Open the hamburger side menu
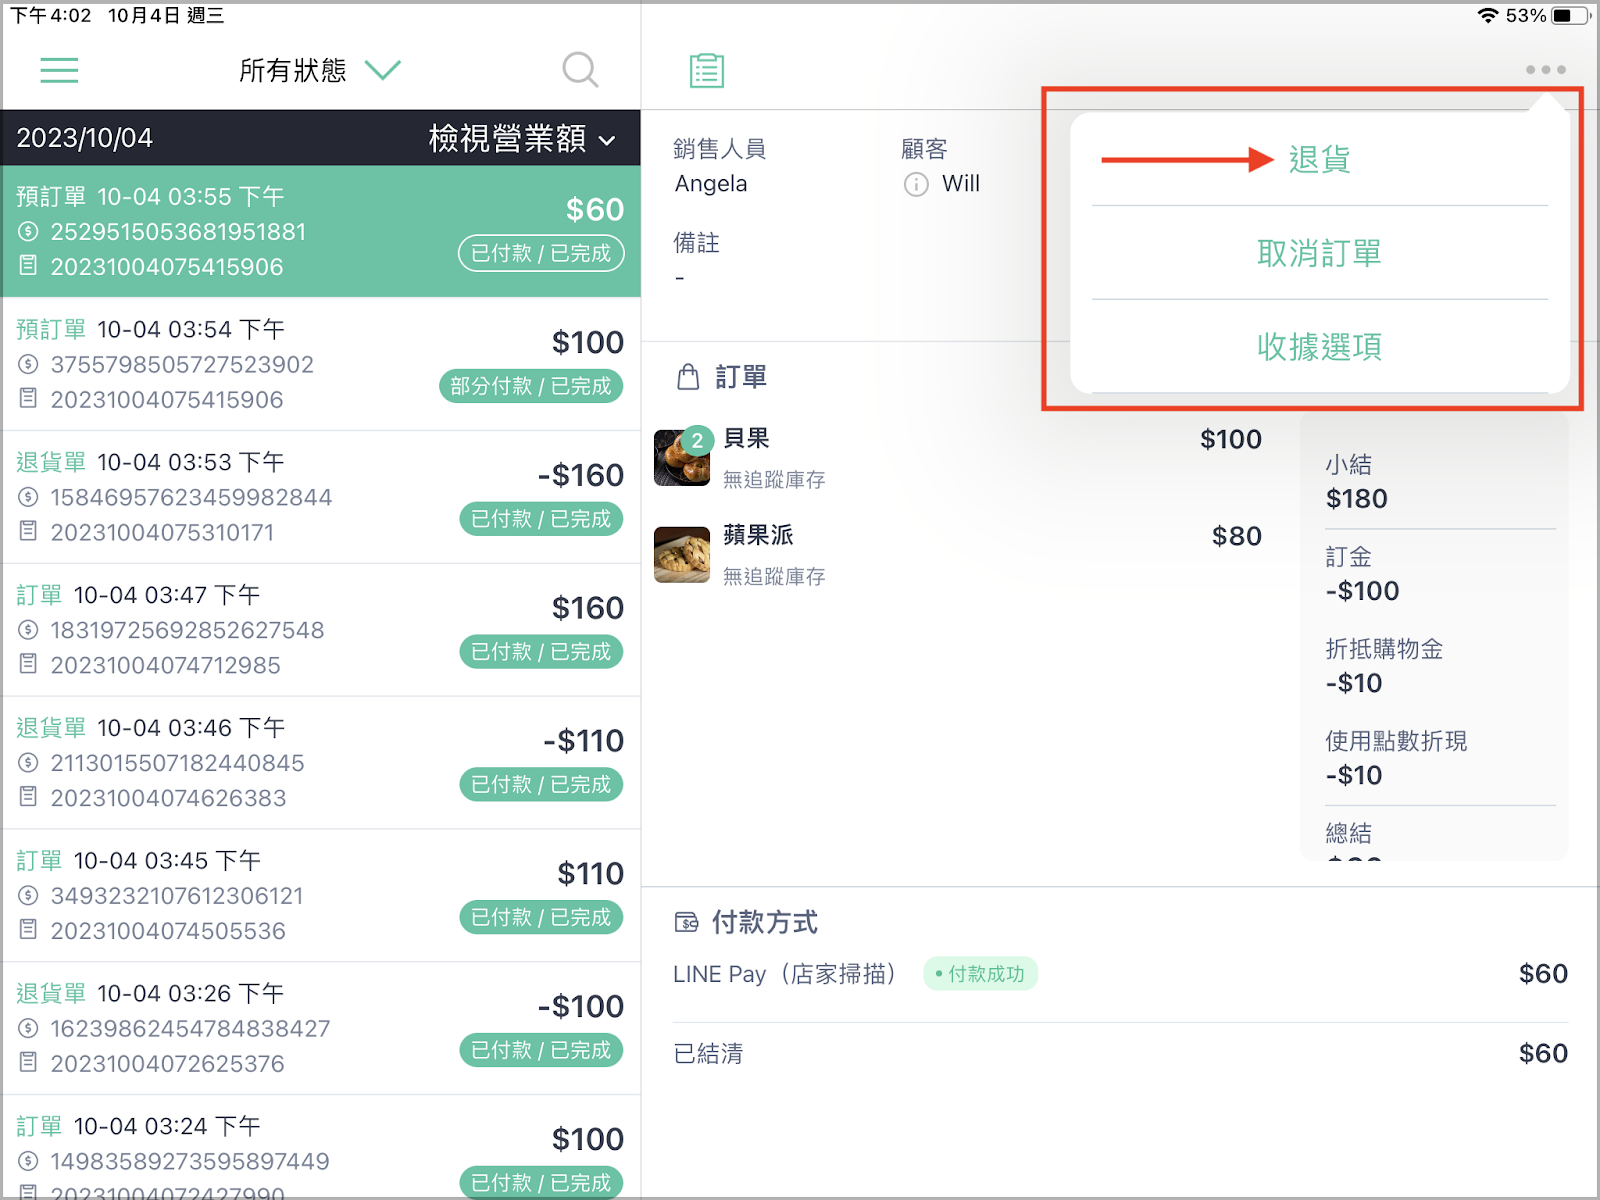 59,70
